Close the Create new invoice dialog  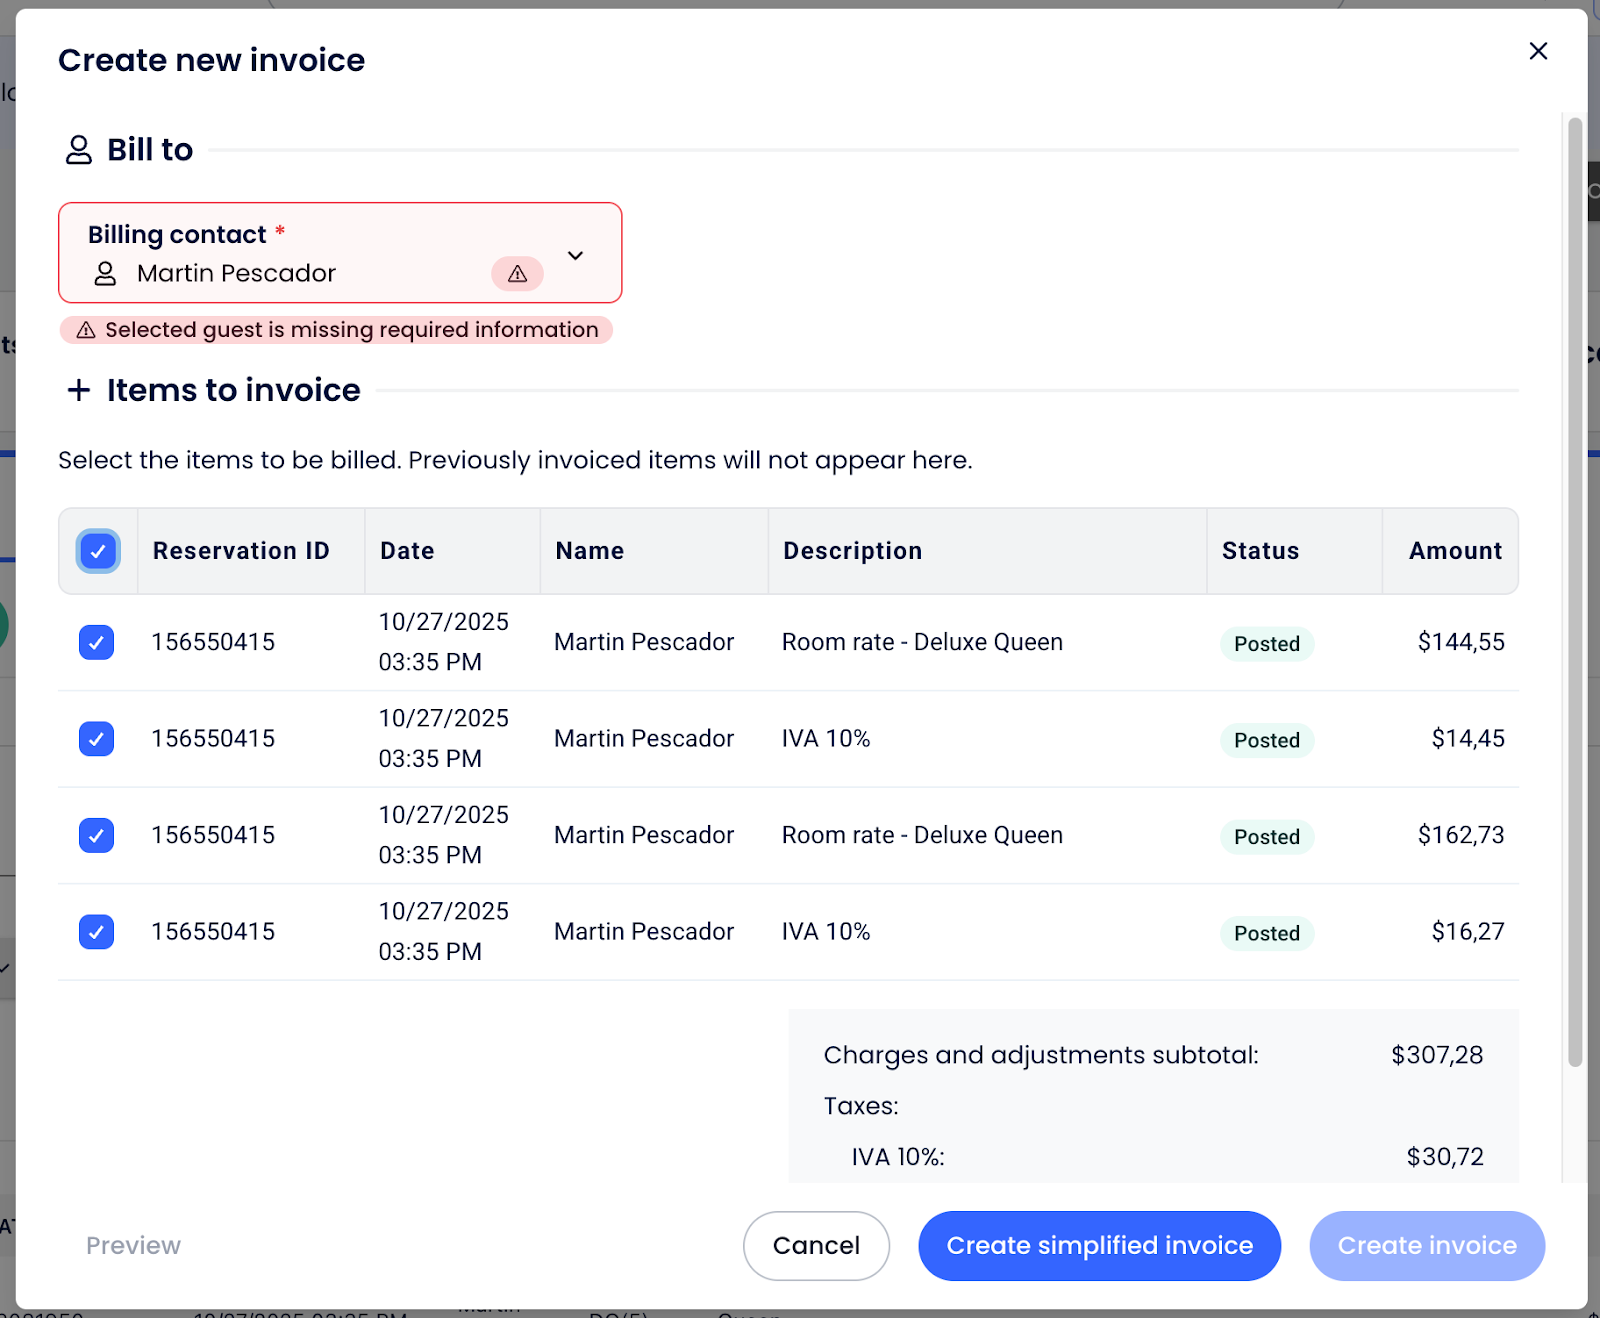1538,51
